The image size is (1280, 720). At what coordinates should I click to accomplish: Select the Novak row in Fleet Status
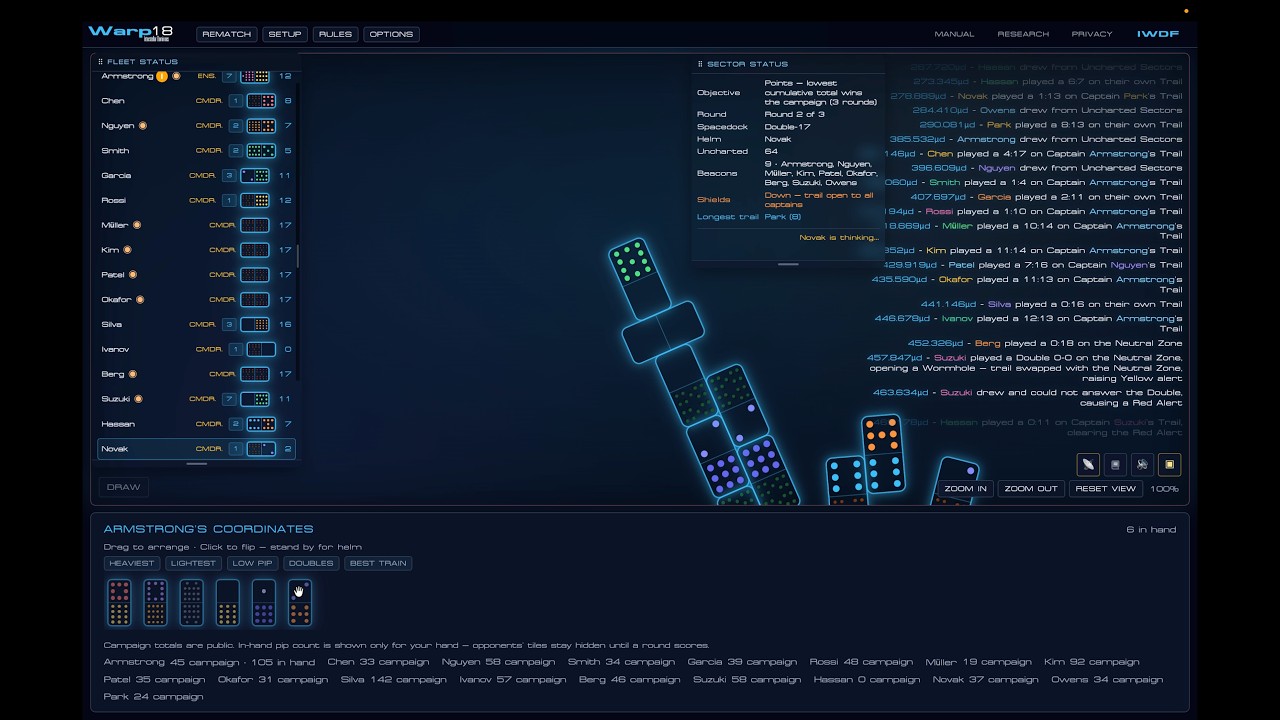coord(196,449)
